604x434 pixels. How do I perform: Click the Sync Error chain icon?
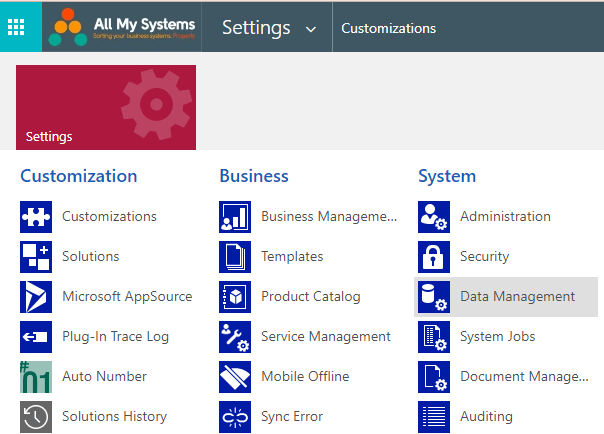pos(235,417)
